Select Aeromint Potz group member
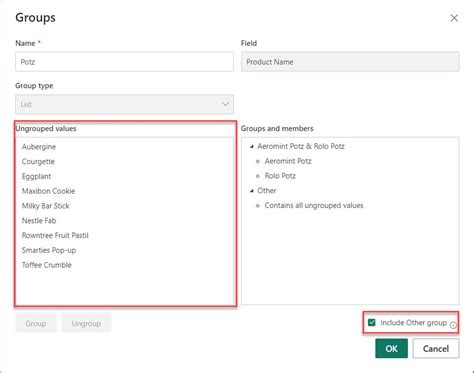 pyautogui.click(x=288, y=161)
